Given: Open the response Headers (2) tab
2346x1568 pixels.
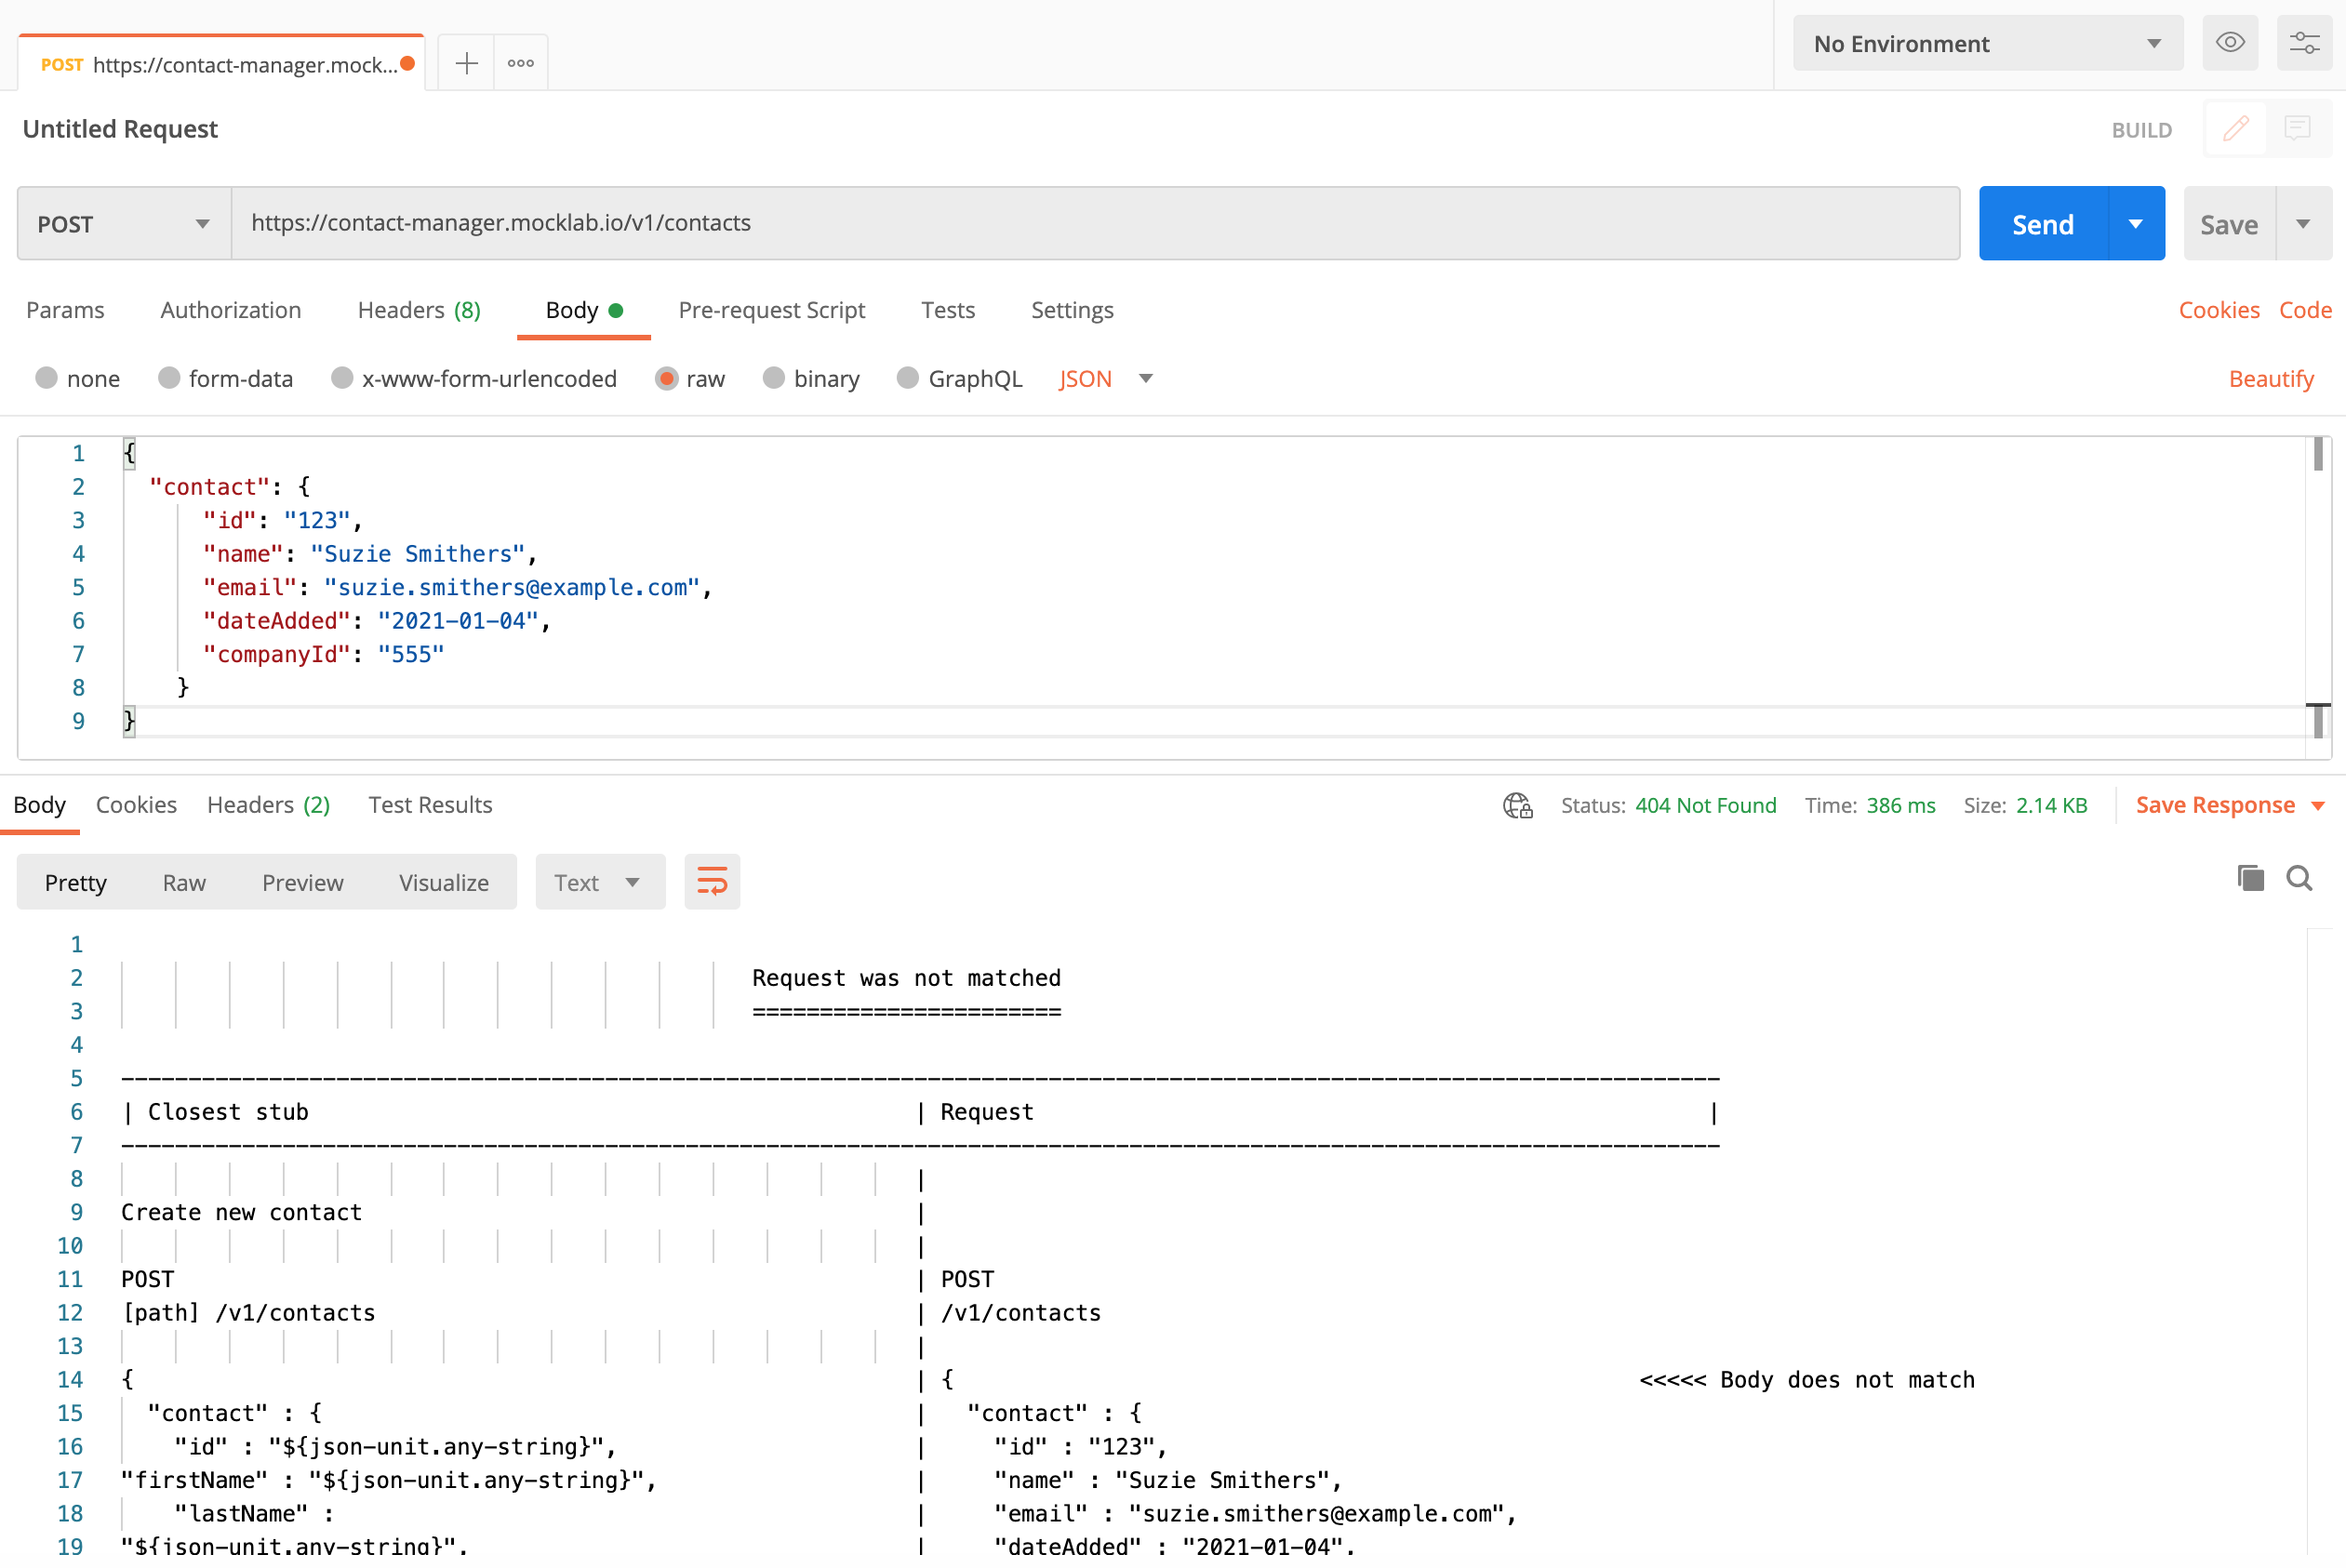Looking at the screenshot, I should [x=268, y=805].
